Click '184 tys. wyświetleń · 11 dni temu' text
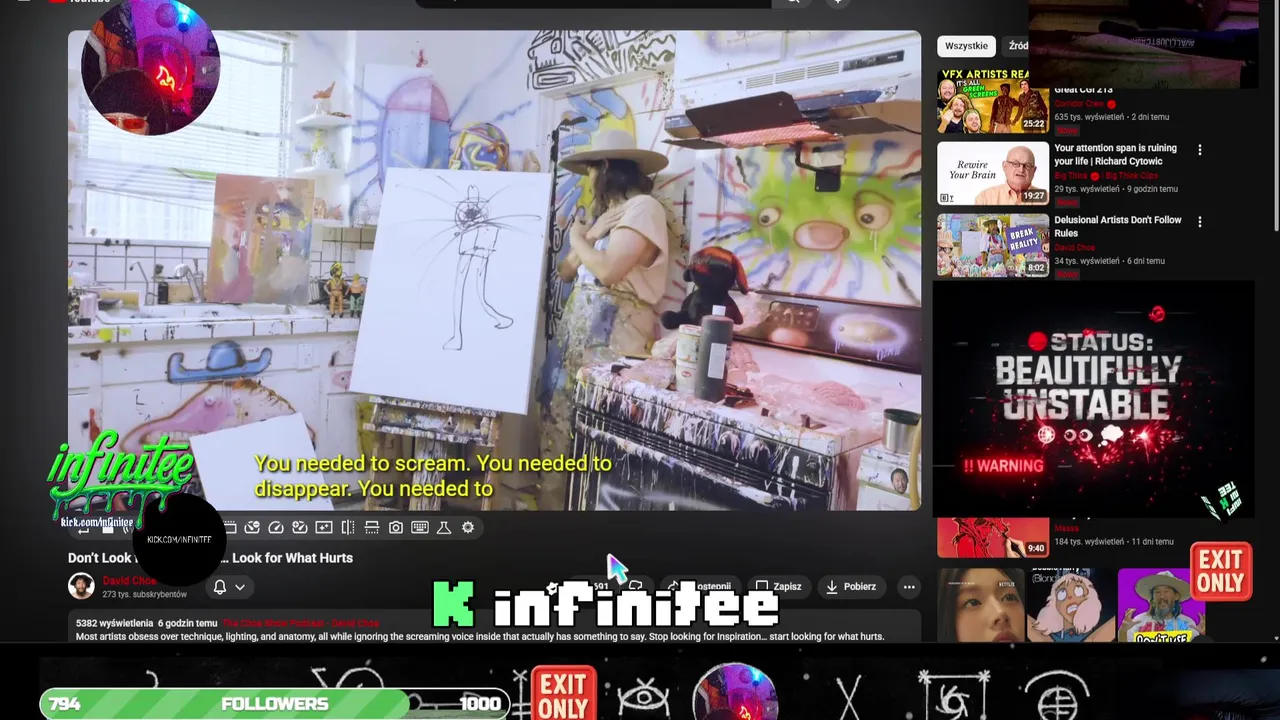The image size is (1280, 720). (x=1114, y=542)
